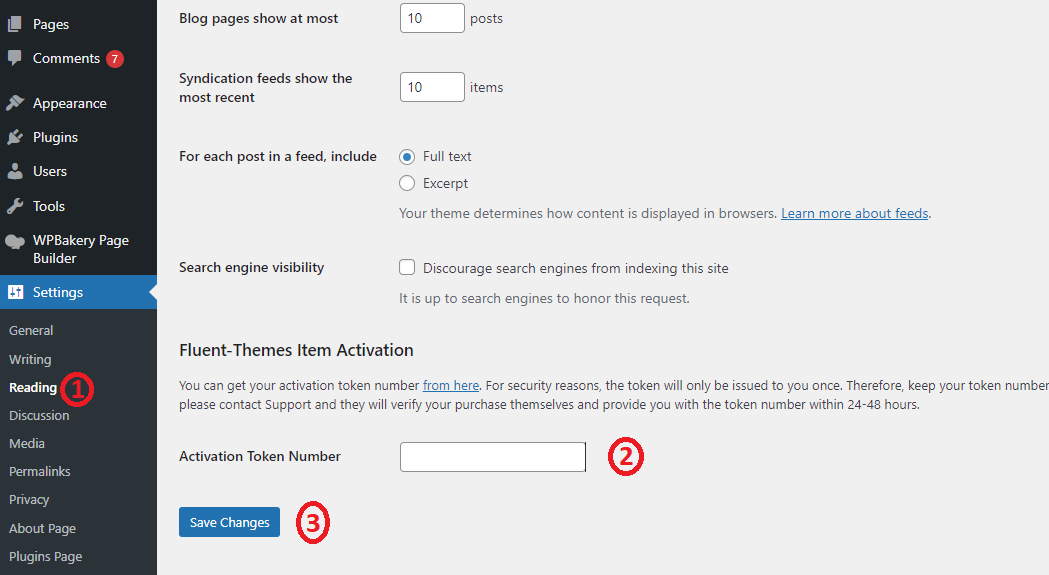The height and width of the screenshot is (575, 1049).
Task: Click the Syndication feeds items number field
Action: (432, 87)
